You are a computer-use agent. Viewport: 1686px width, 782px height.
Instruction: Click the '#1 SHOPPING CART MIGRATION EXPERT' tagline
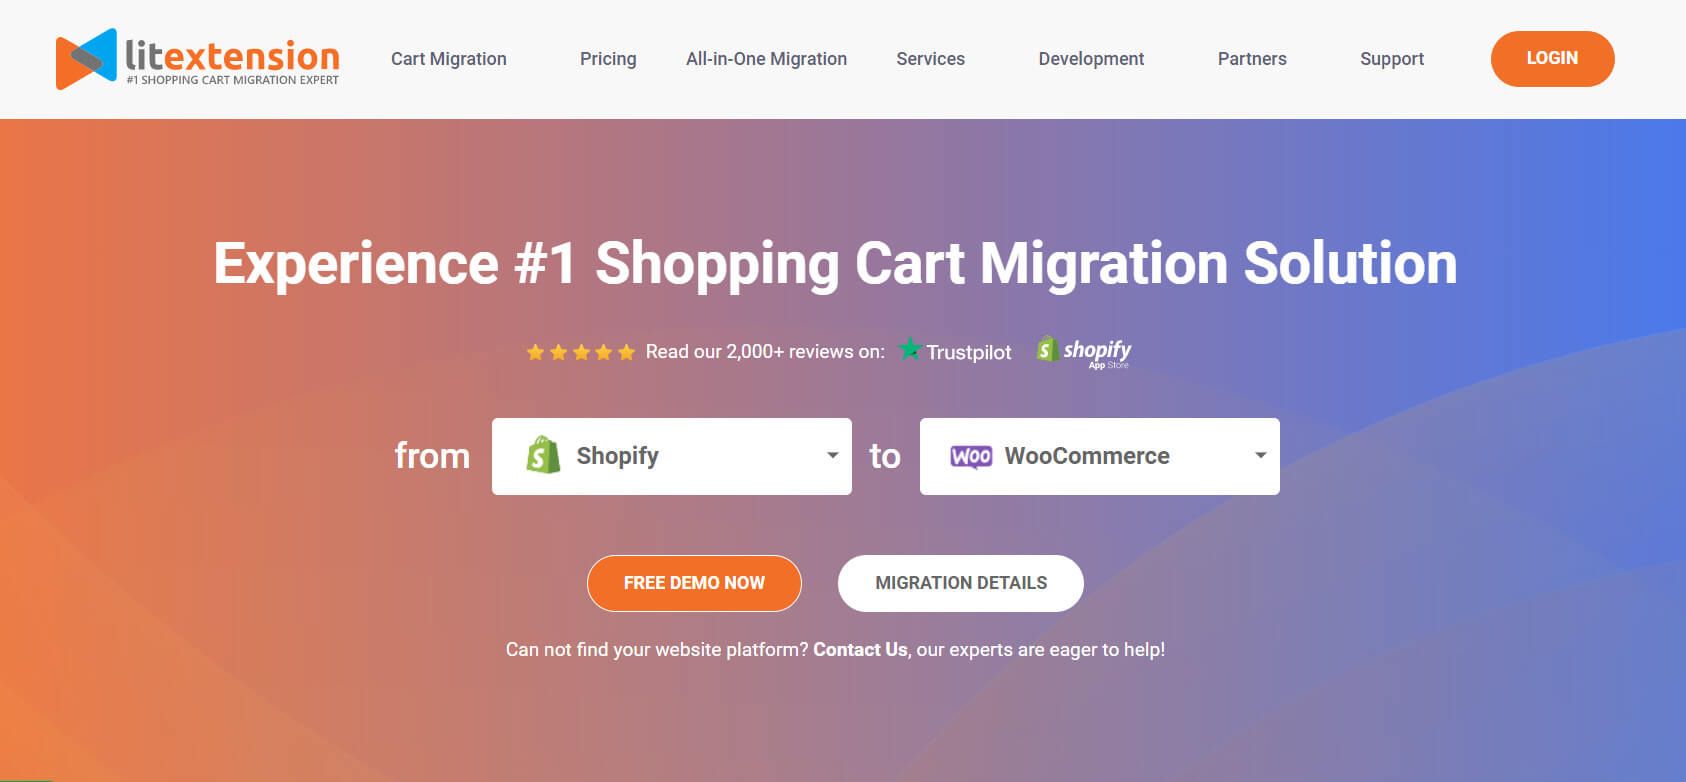pos(233,80)
